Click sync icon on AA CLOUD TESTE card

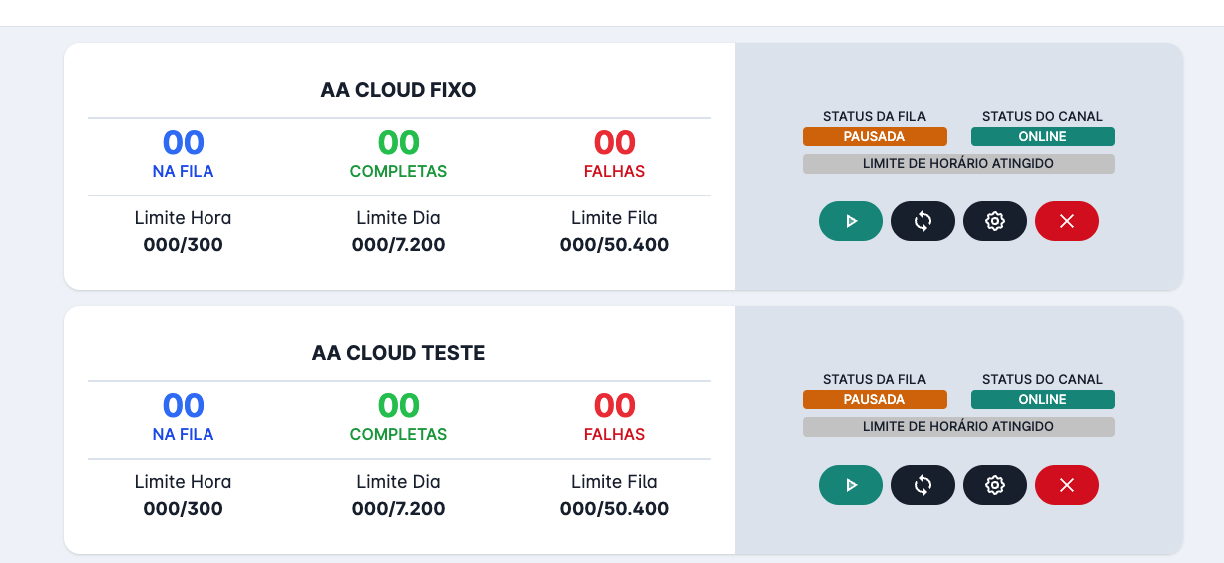click(923, 485)
